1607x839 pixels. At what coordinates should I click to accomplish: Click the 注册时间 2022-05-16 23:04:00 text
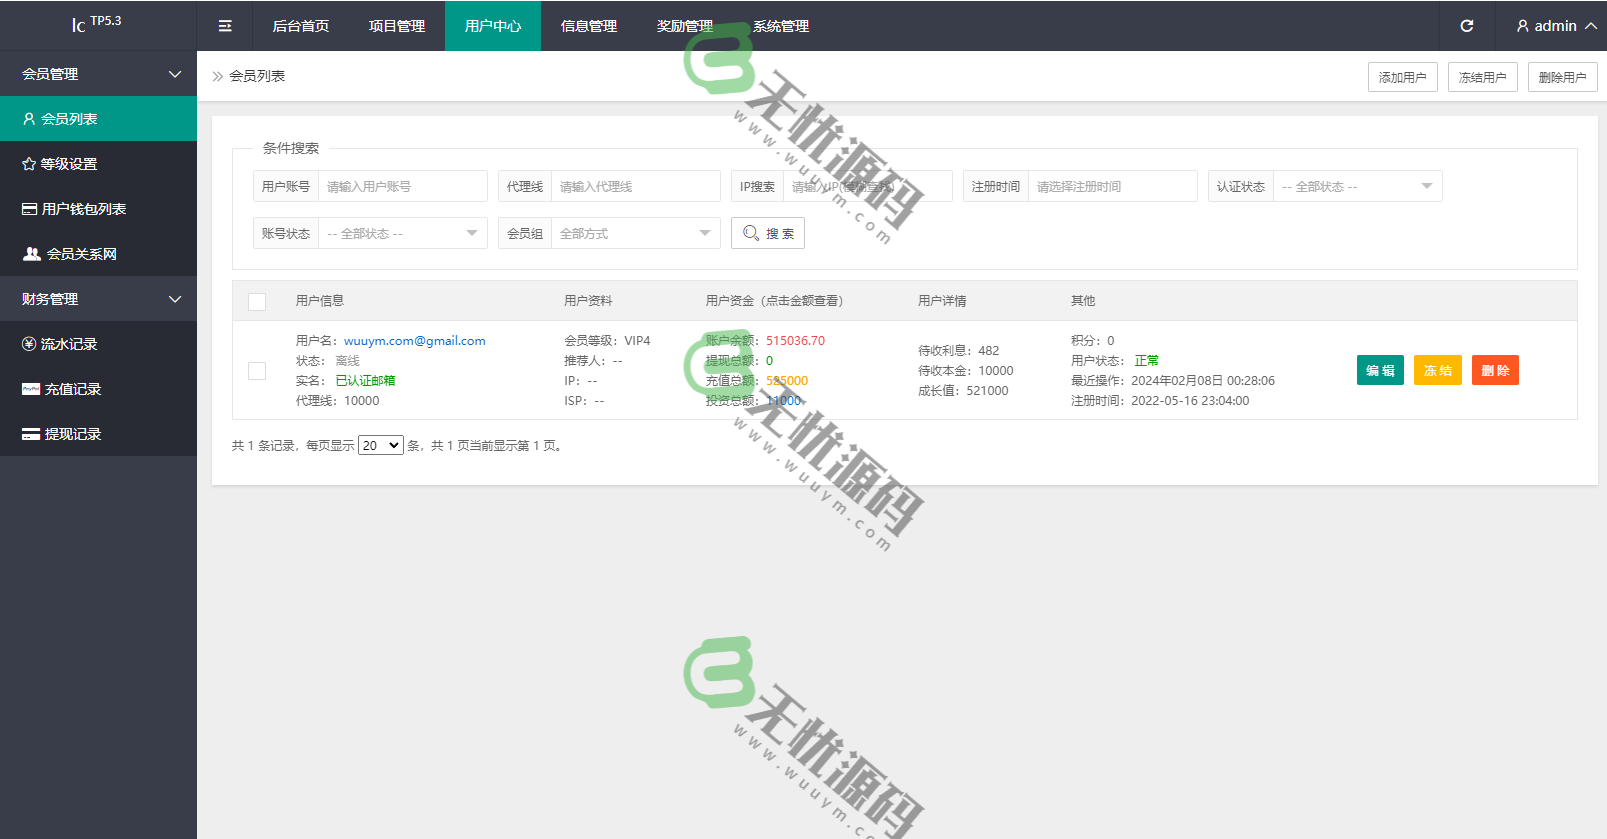coord(1160,401)
